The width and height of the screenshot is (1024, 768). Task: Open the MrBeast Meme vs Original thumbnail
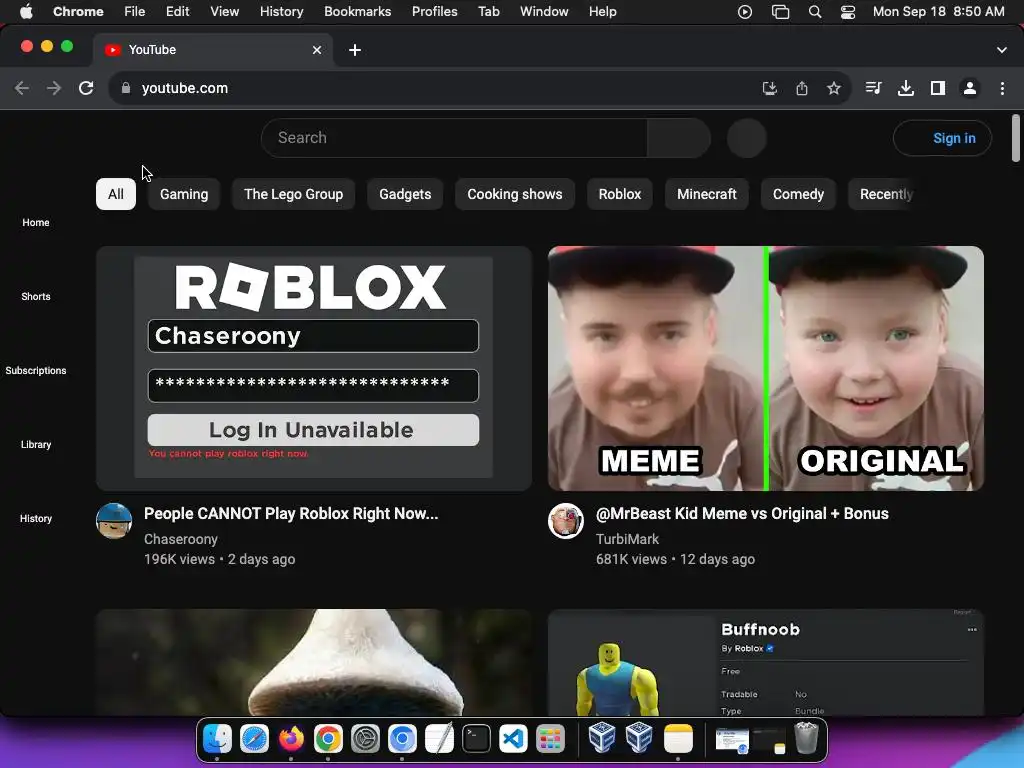(x=765, y=368)
